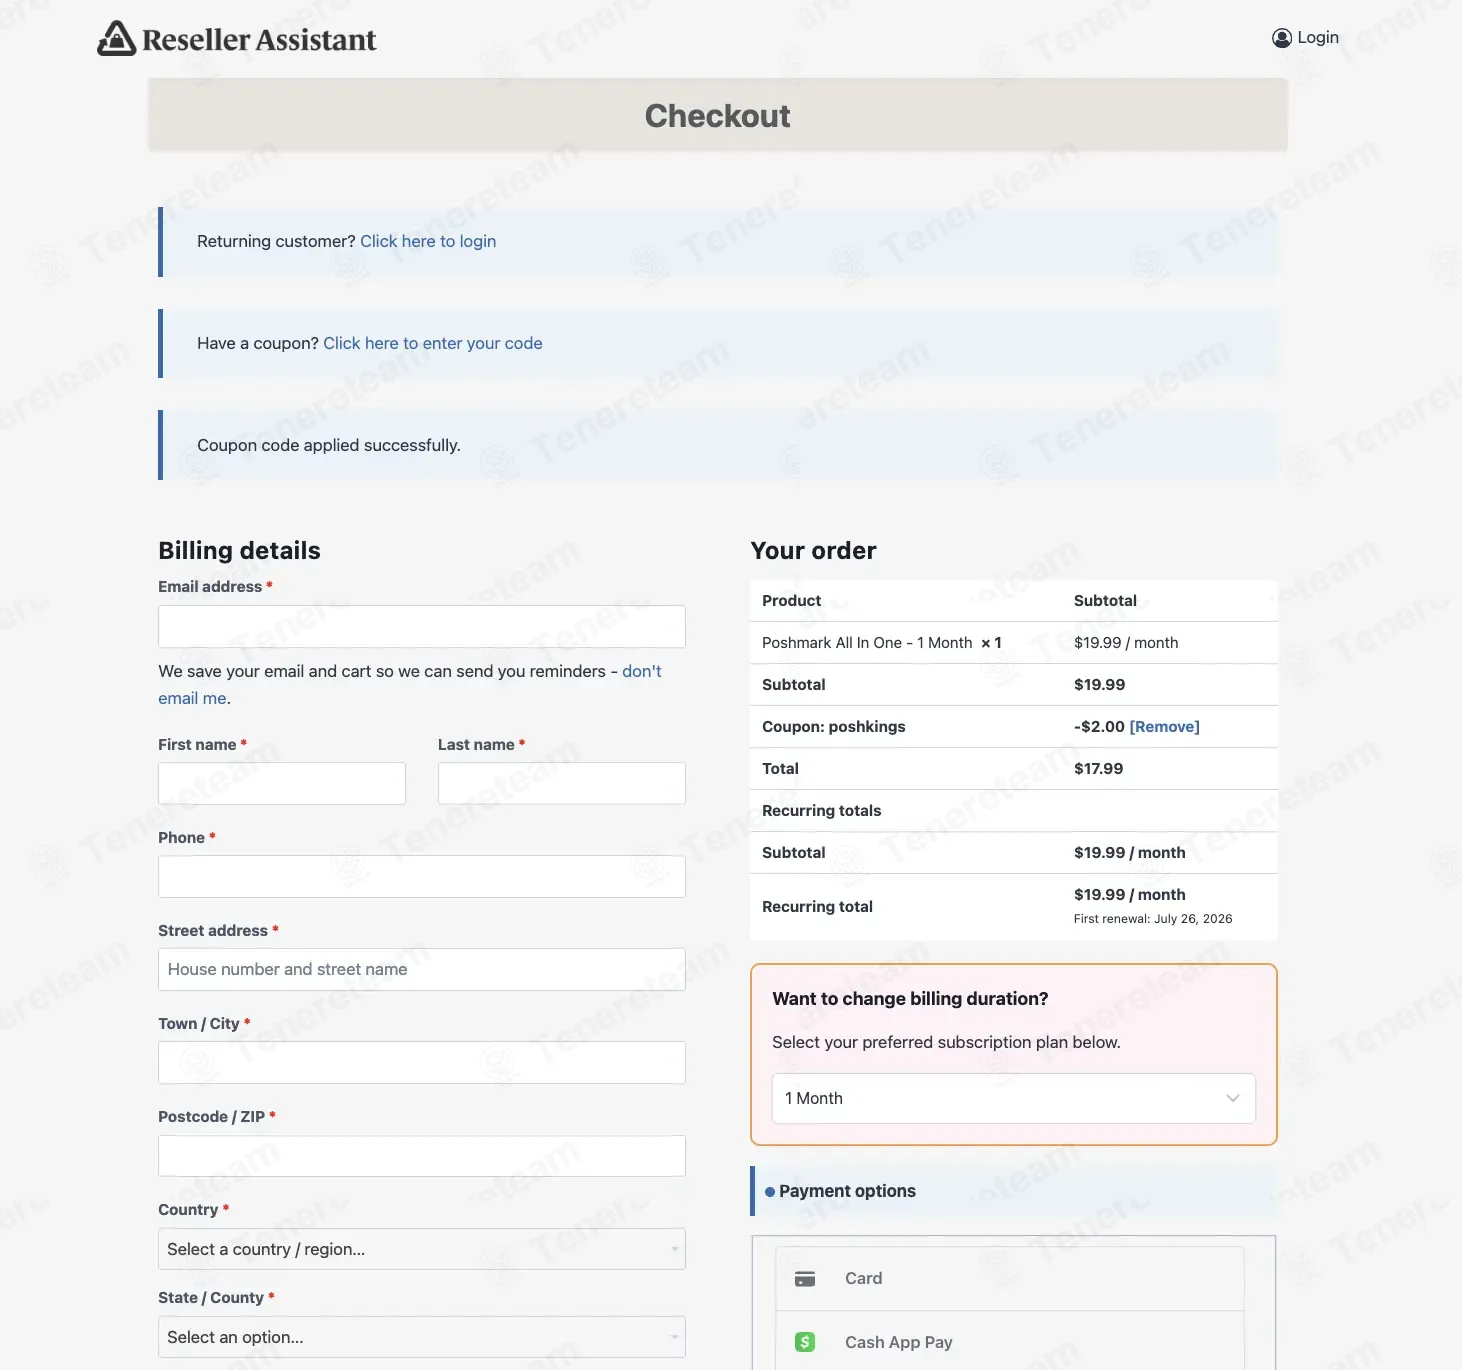Click the 'Want to change billing duration?' heading

[910, 999]
